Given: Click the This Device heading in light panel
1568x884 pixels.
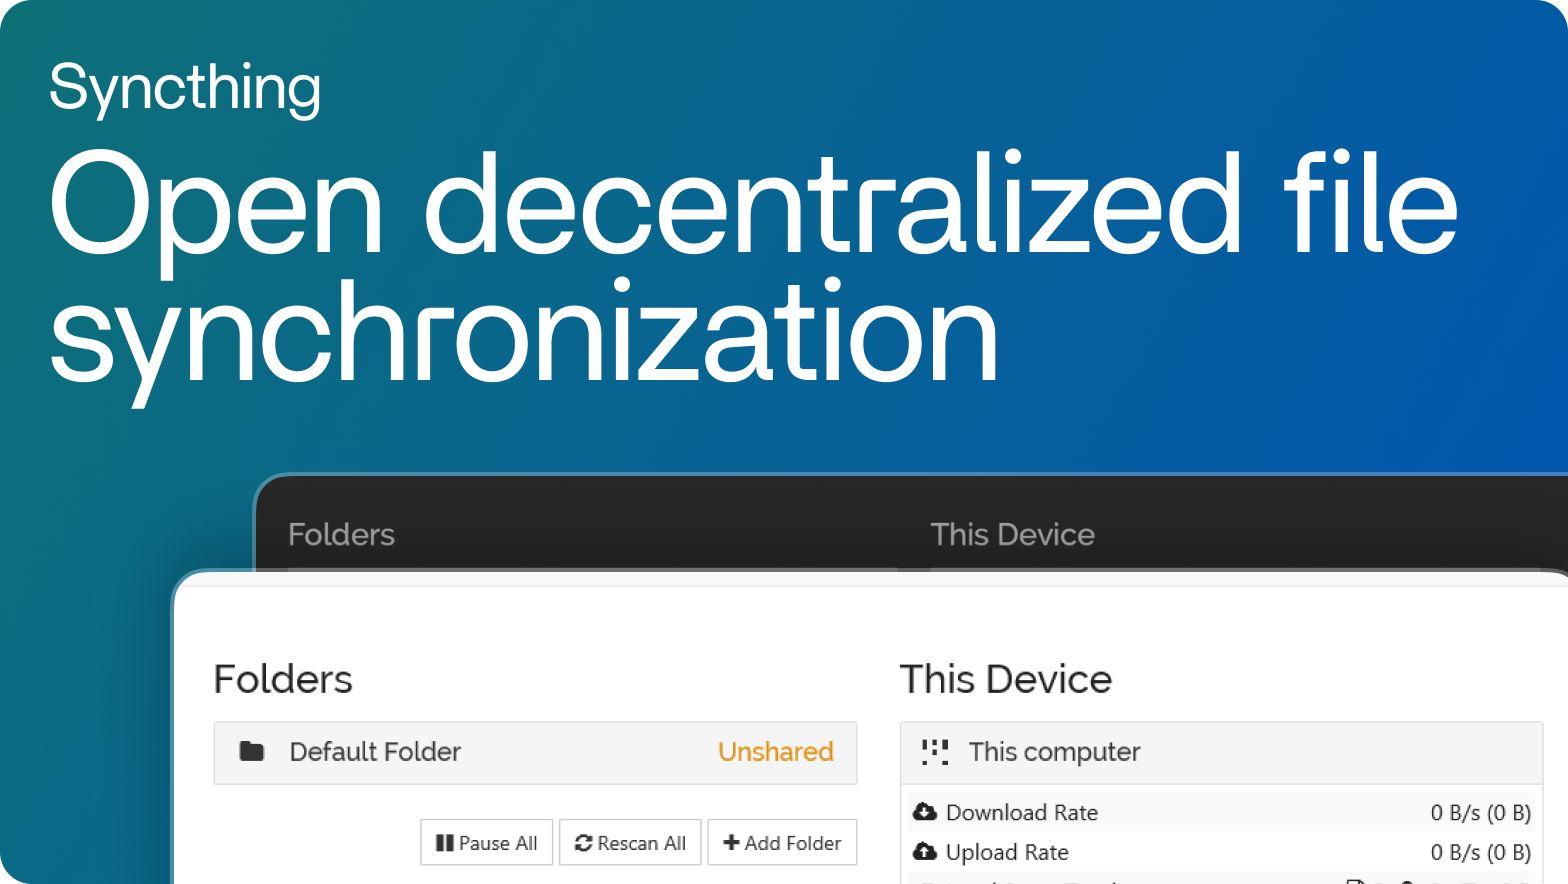Looking at the screenshot, I should pos(1005,679).
